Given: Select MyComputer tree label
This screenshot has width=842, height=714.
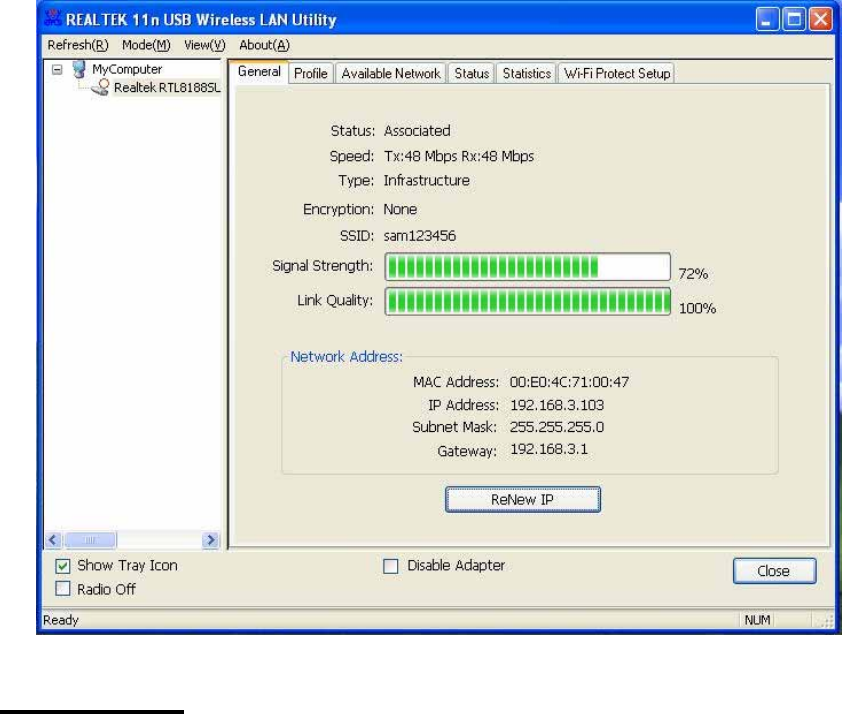Looking at the screenshot, I should (127, 69).
